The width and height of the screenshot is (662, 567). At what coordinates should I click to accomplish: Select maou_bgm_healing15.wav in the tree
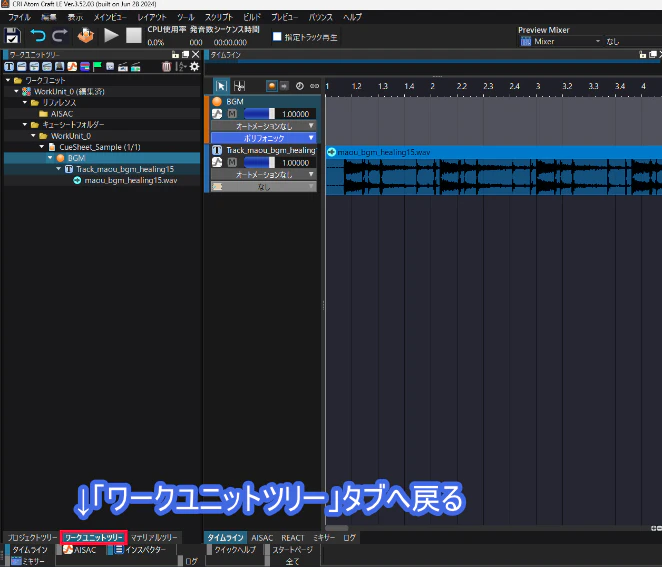coord(130,180)
